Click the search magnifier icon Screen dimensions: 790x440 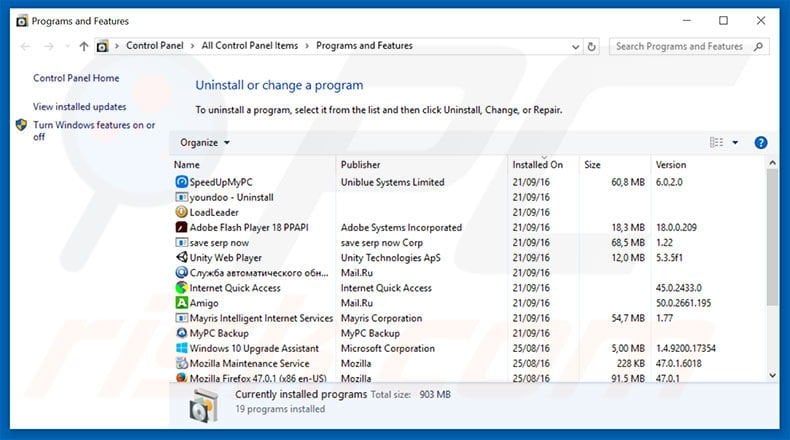point(758,46)
